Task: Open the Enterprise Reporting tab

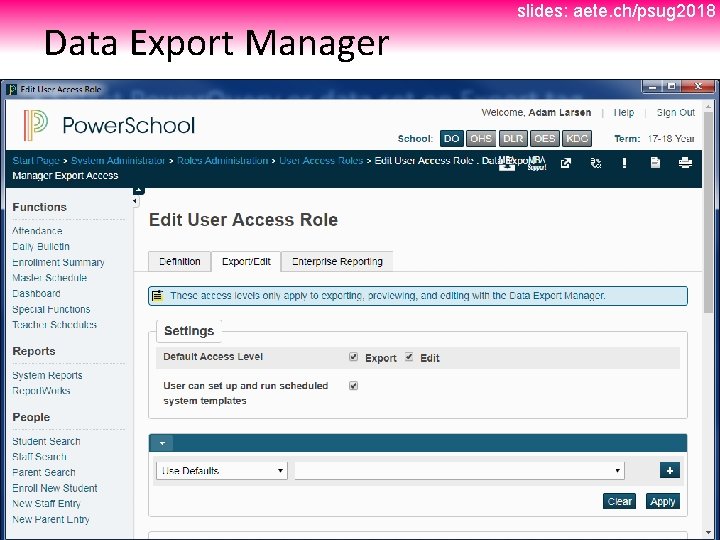Action: pos(337,261)
